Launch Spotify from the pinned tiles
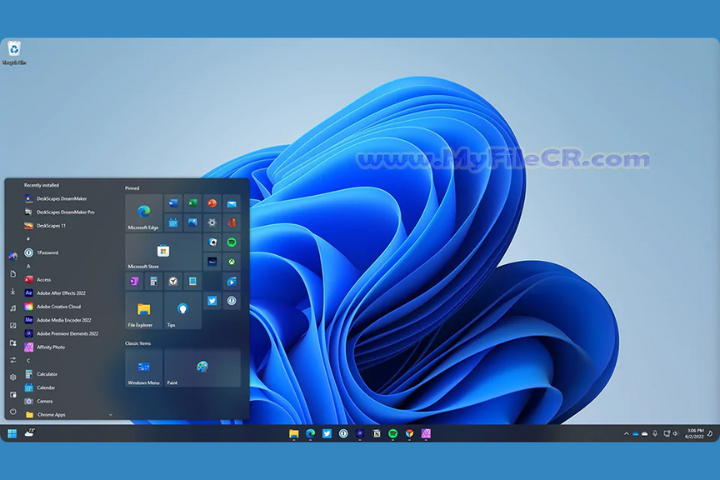 click(x=231, y=242)
